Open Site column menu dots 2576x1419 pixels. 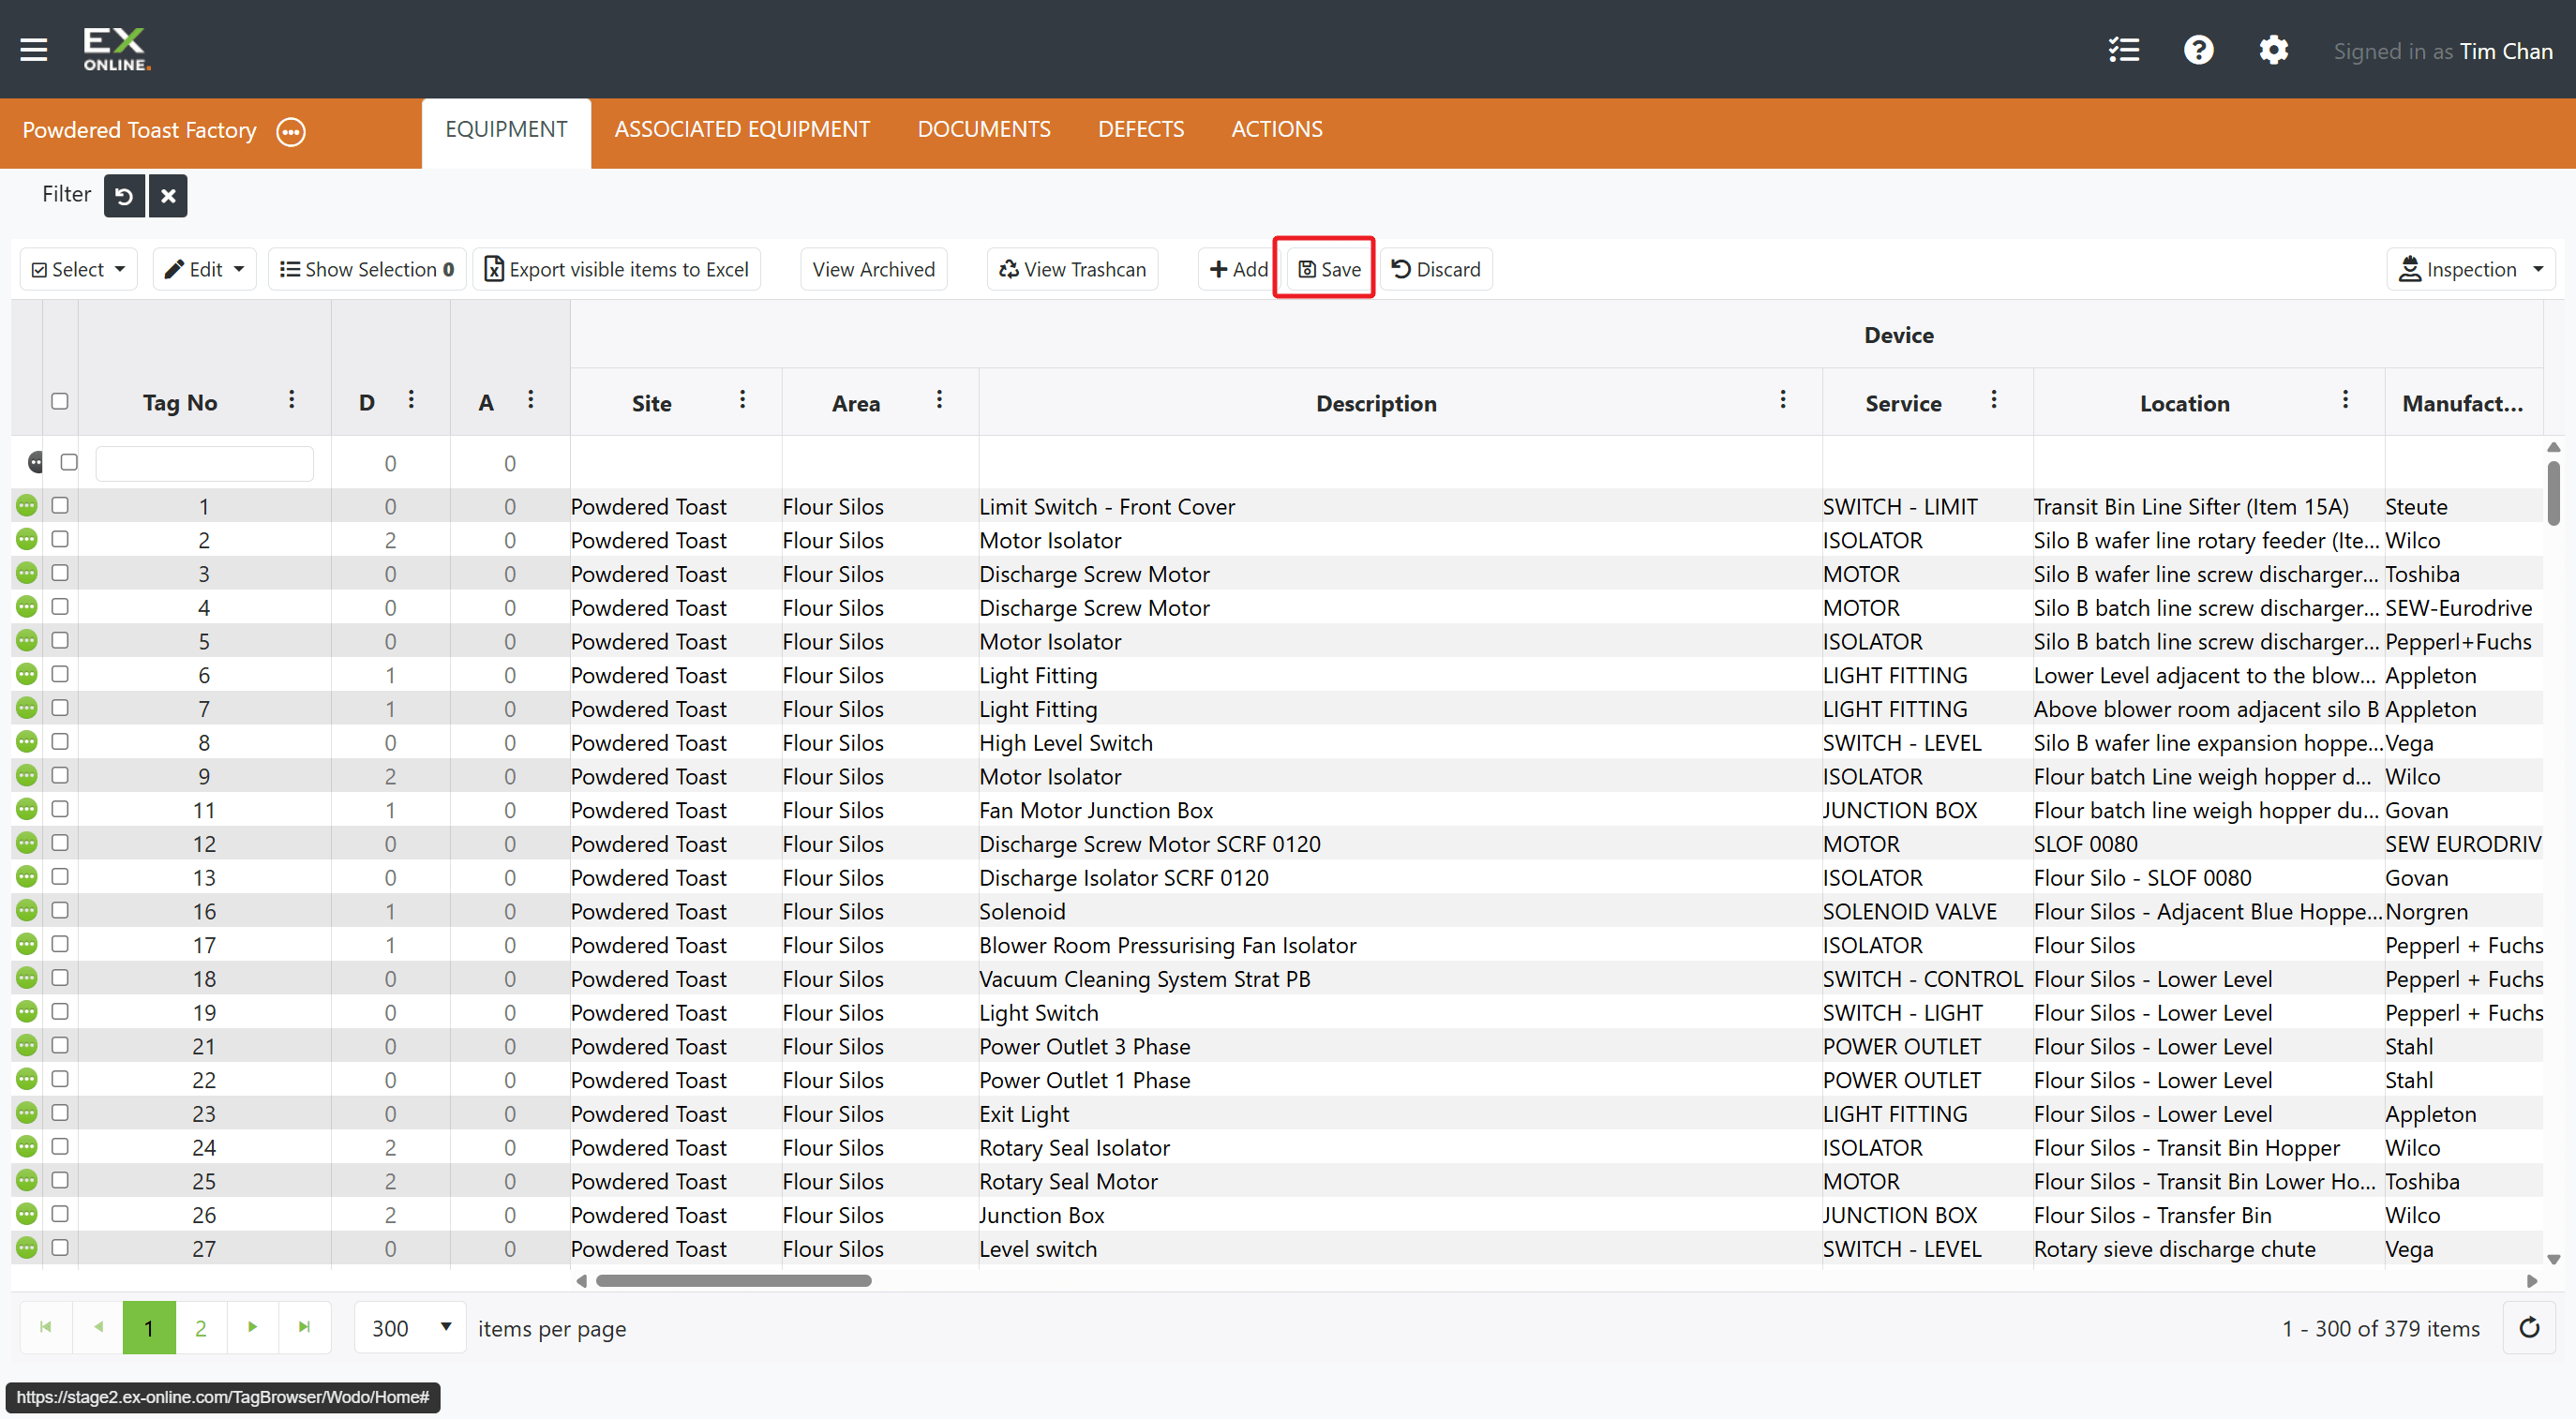(x=742, y=400)
